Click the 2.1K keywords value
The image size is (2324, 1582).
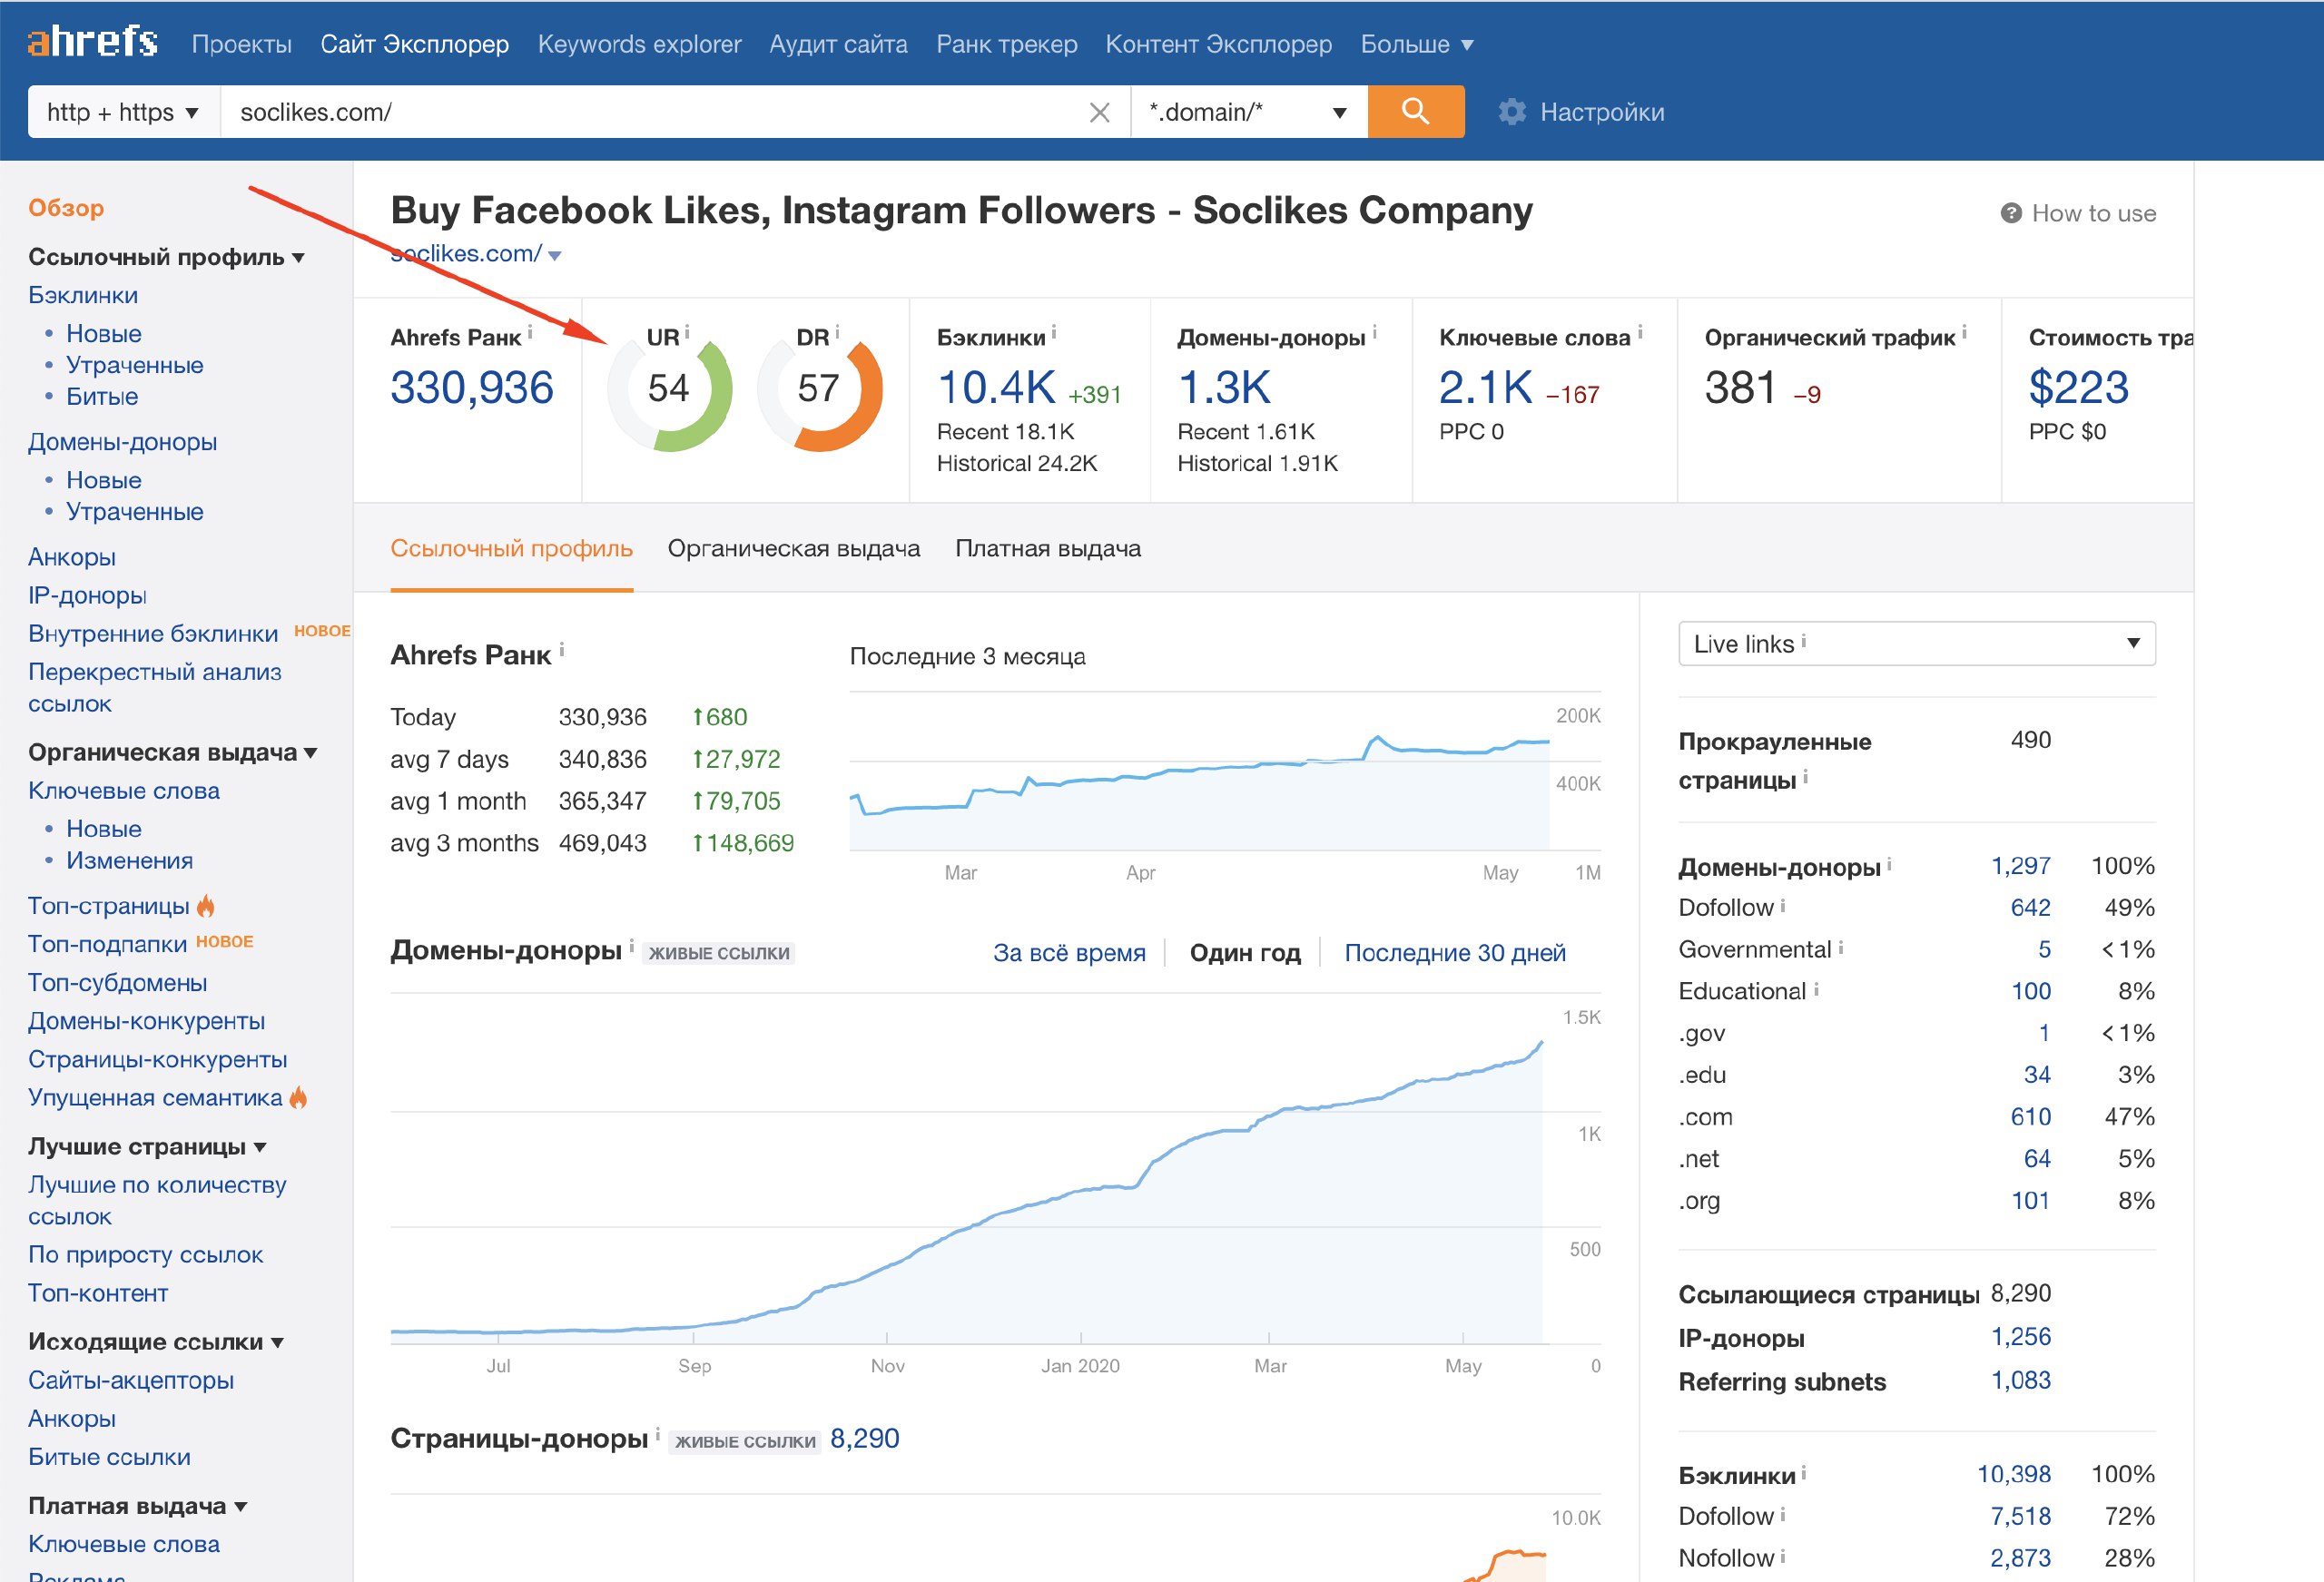[1485, 387]
